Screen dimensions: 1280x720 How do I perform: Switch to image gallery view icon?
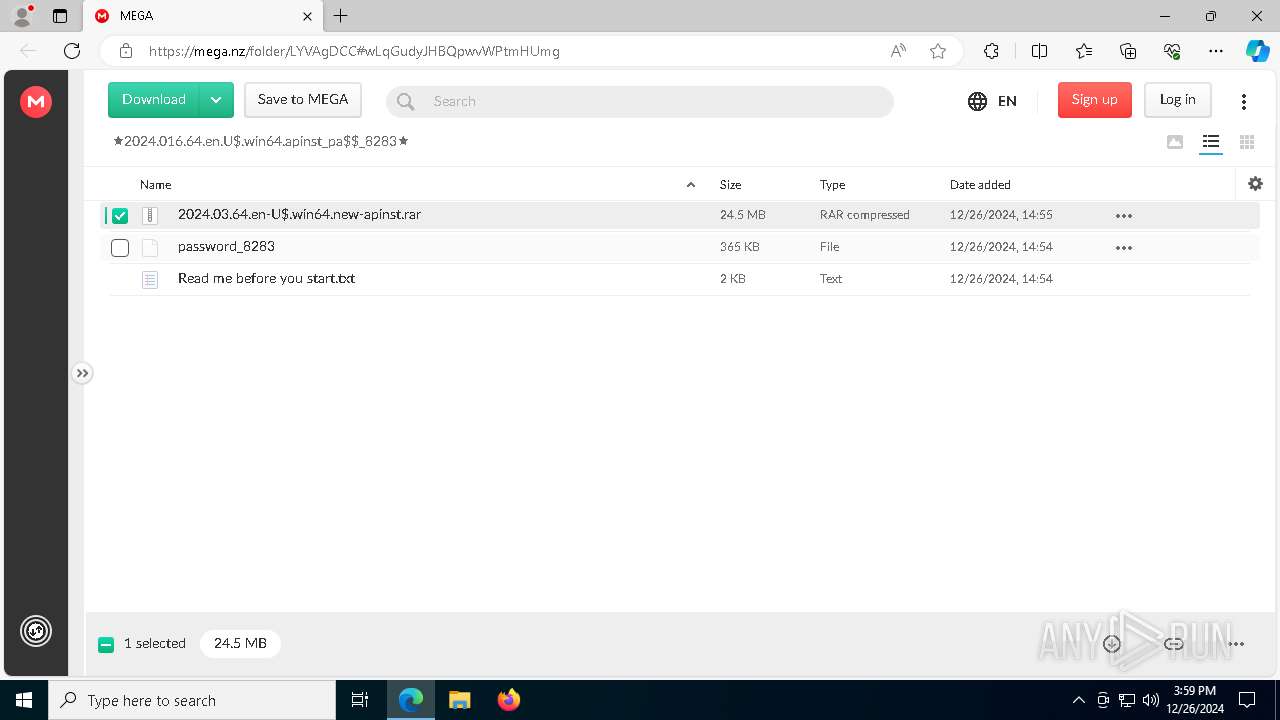[1175, 142]
